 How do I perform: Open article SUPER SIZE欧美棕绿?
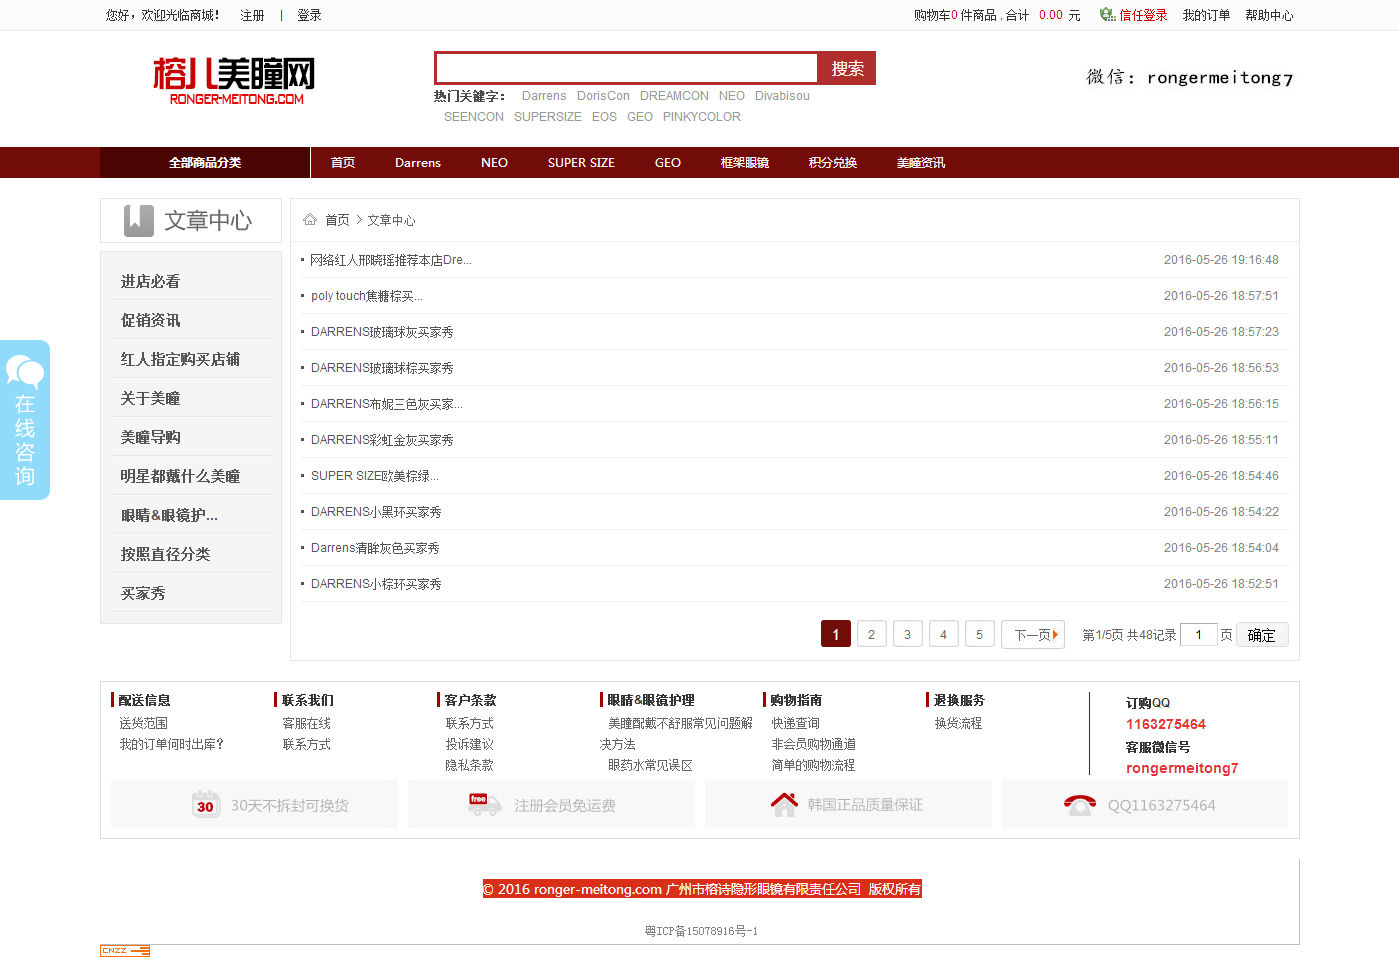point(374,476)
